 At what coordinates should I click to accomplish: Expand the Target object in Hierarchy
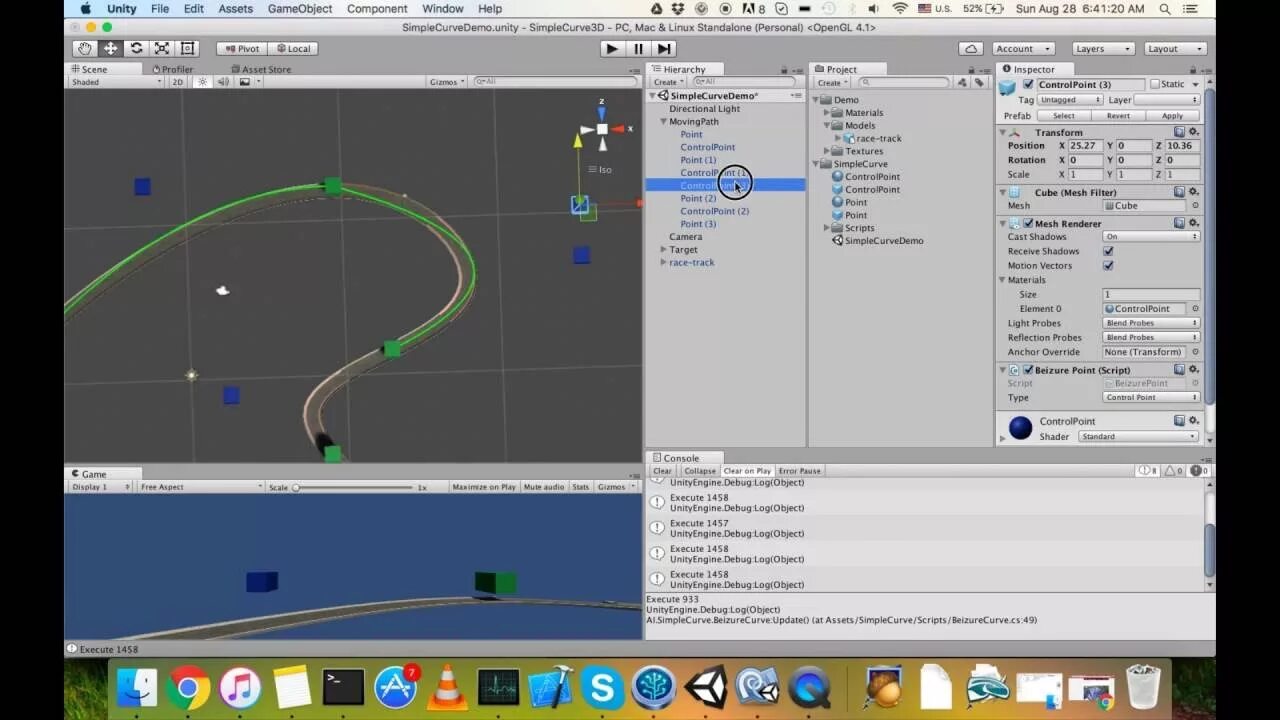pyautogui.click(x=663, y=249)
